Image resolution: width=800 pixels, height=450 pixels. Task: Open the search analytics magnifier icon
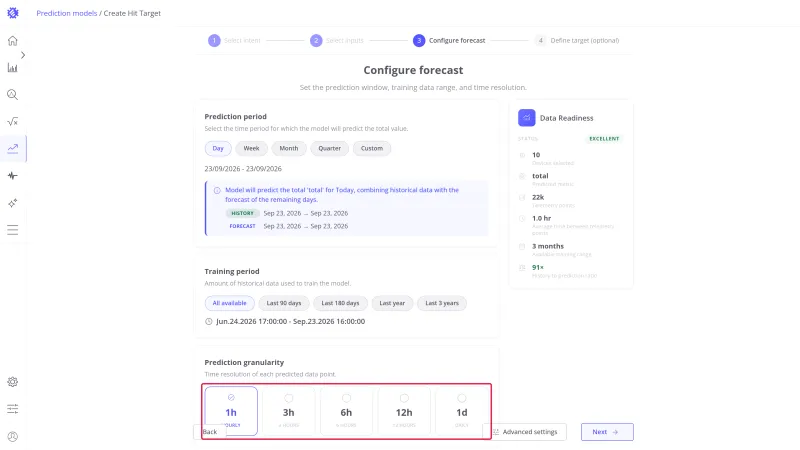pyautogui.click(x=13, y=94)
